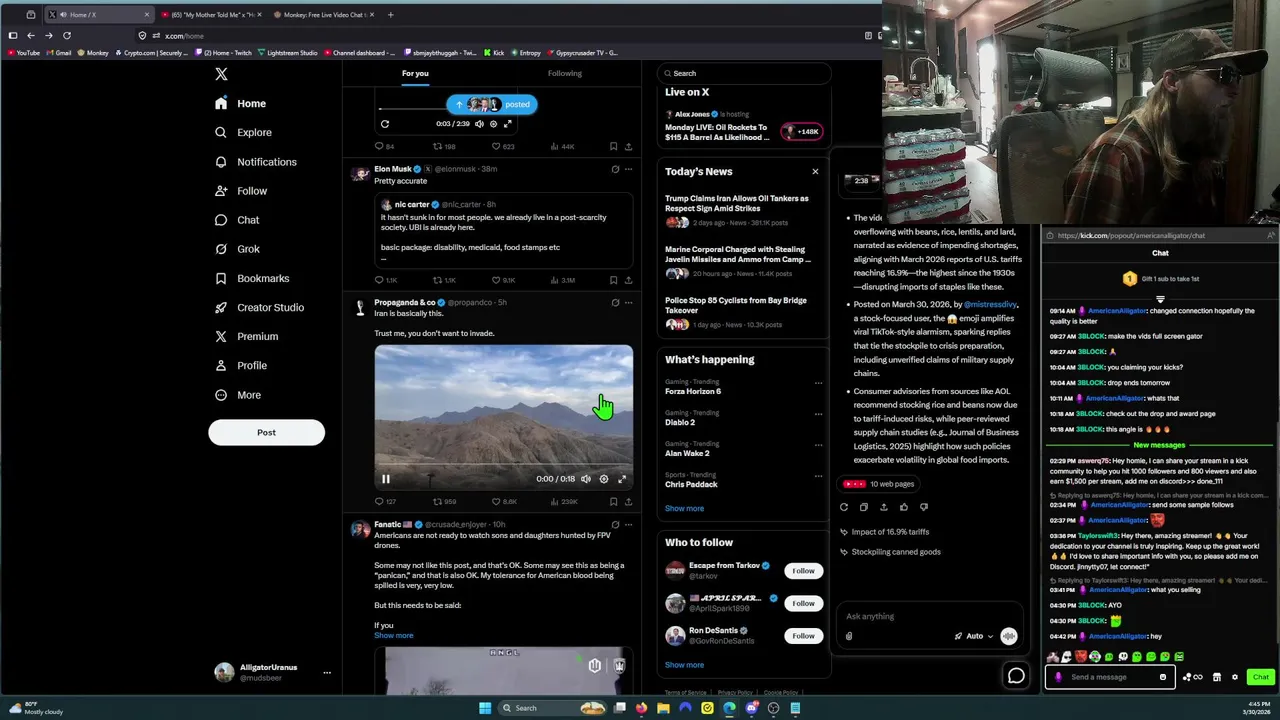Image resolution: width=1280 pixels, height=720 pixels.
Task: Click the blue Post button
Action: tap(266, 433)
